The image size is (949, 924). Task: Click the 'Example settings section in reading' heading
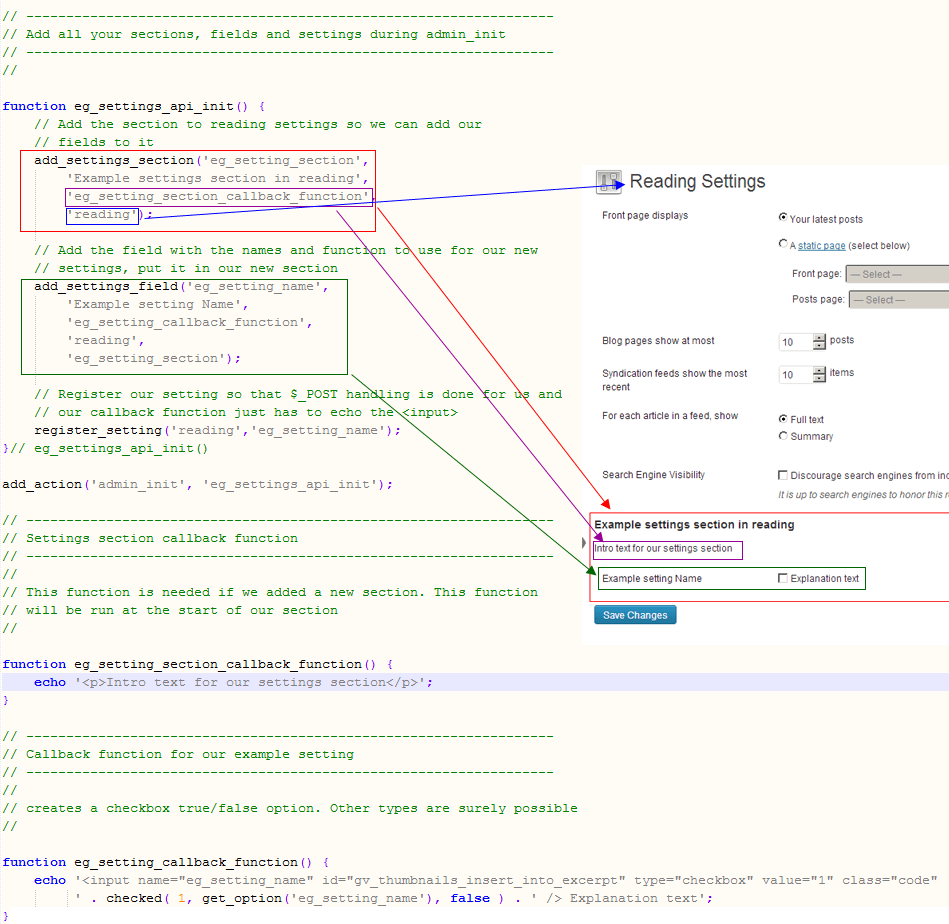(x=694, y=524)
